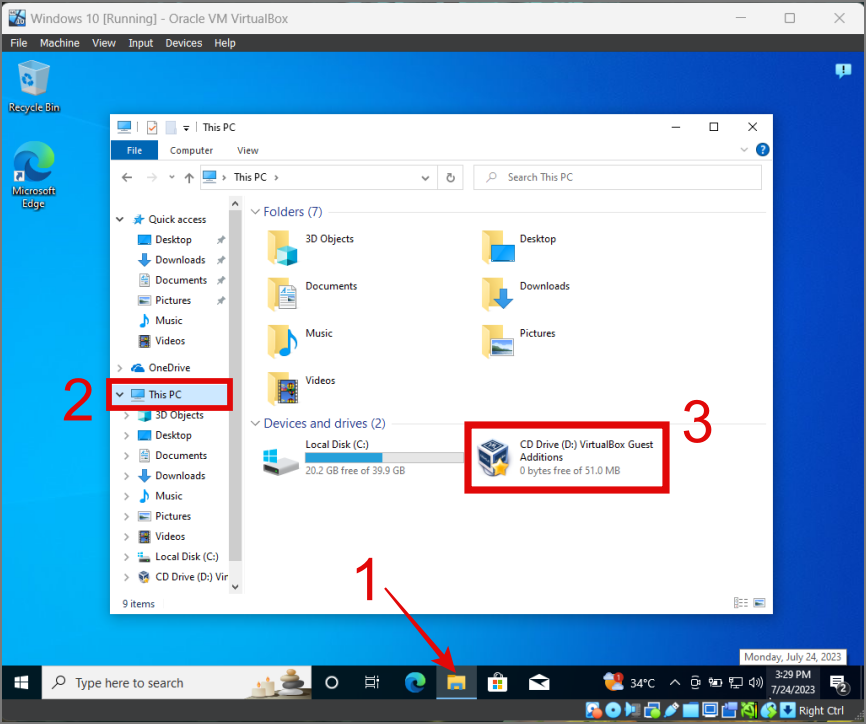This screenshot has height=724, width=866.
Task: Collapse the Devices and drives group
Action: [255, 423]
